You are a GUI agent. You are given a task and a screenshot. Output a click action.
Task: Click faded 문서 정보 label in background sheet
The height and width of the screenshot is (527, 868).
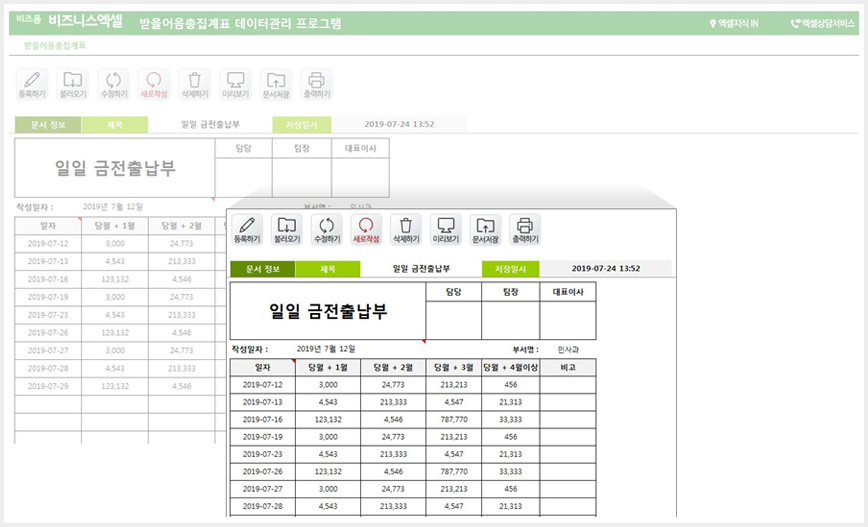pos(48,125)
